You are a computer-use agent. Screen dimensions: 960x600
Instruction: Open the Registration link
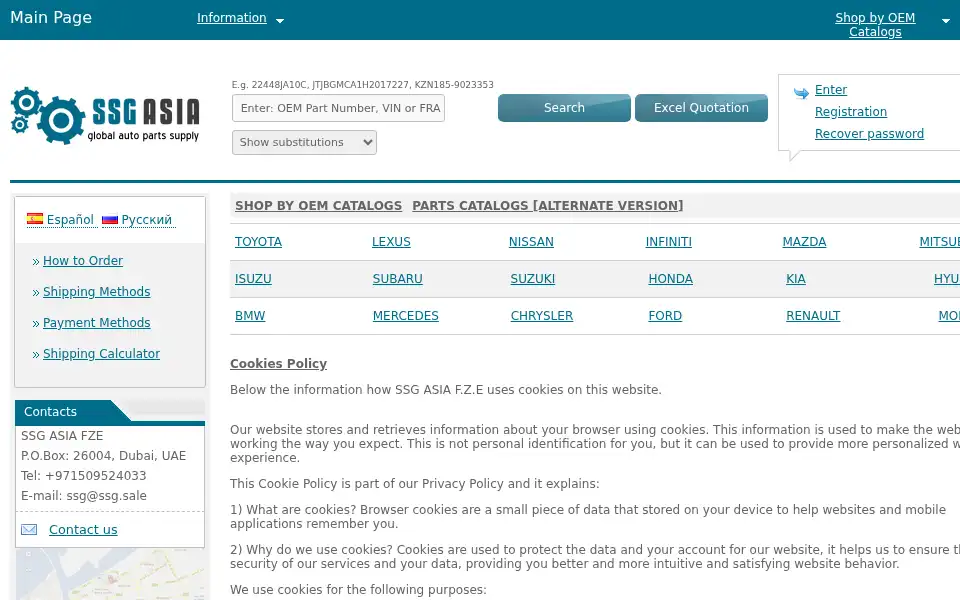click(x=850, y=112)
